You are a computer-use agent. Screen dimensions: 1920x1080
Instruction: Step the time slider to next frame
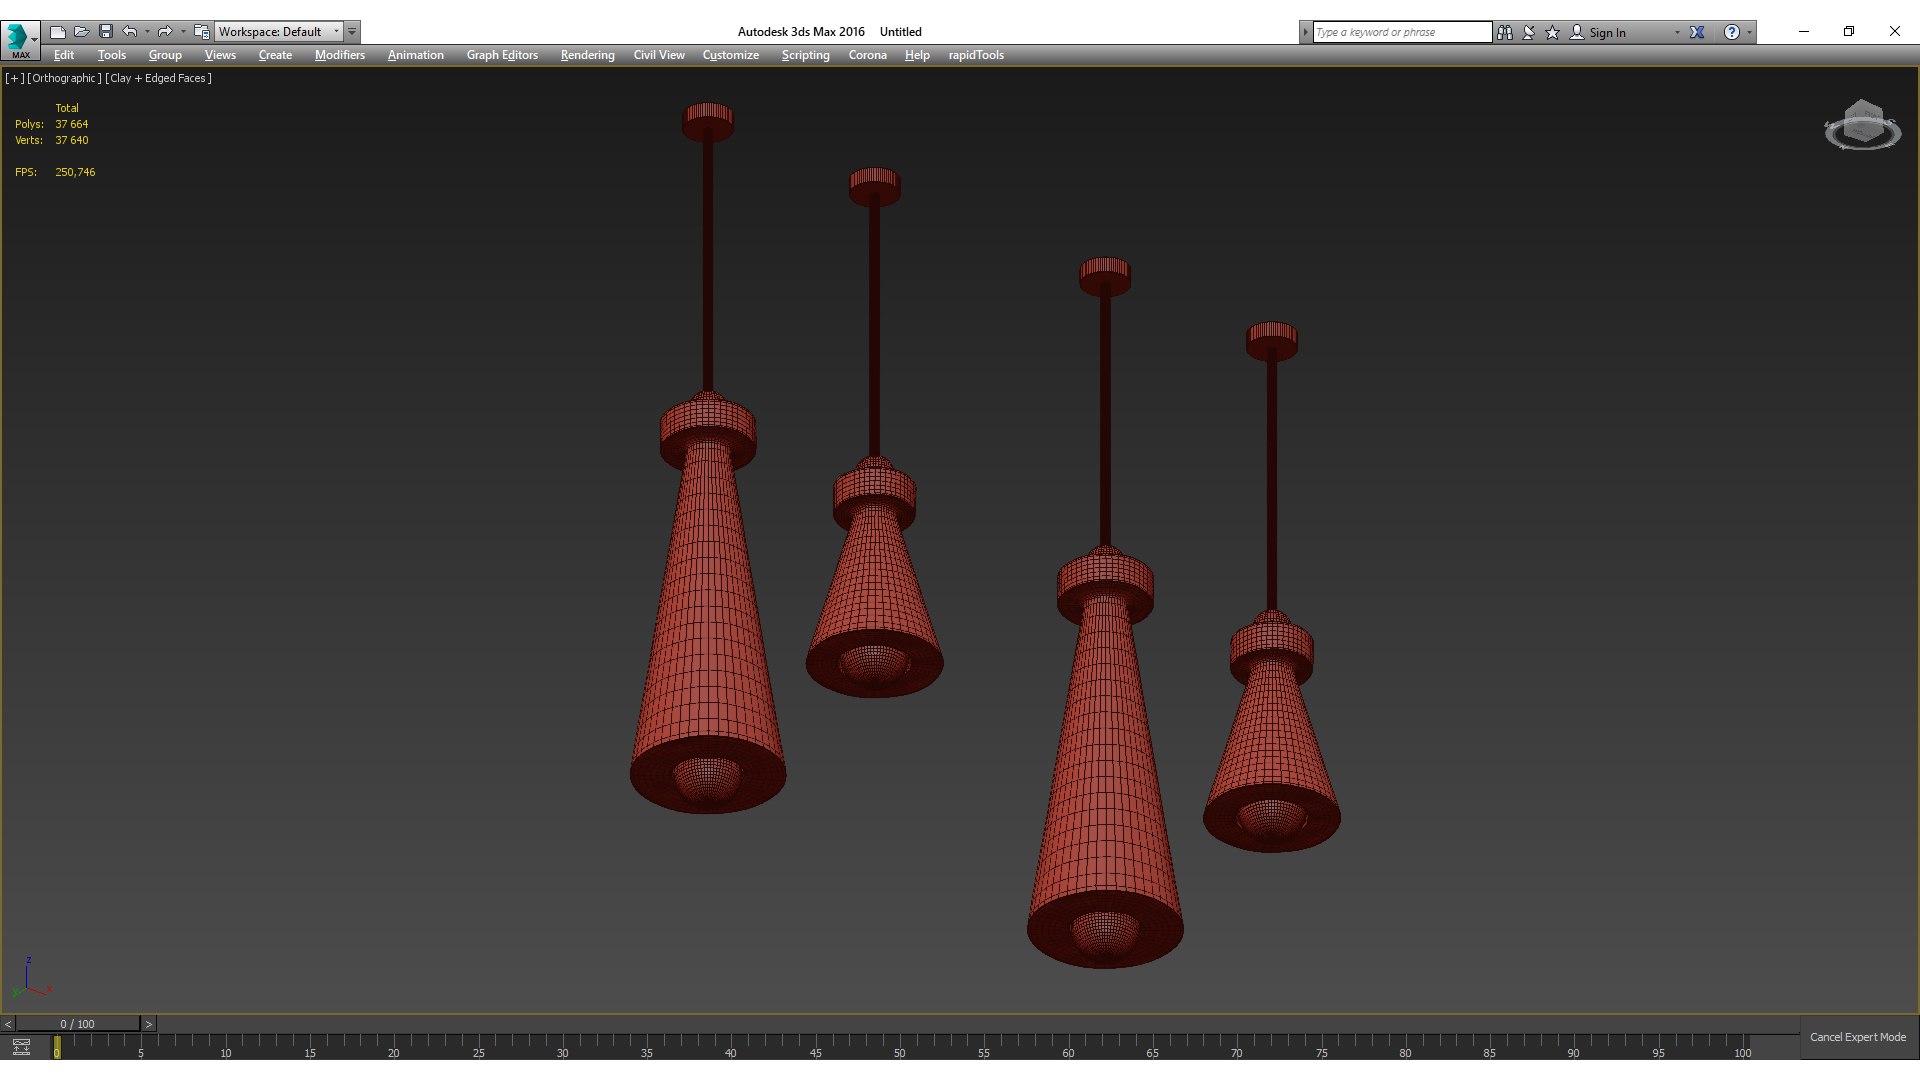148,1024
